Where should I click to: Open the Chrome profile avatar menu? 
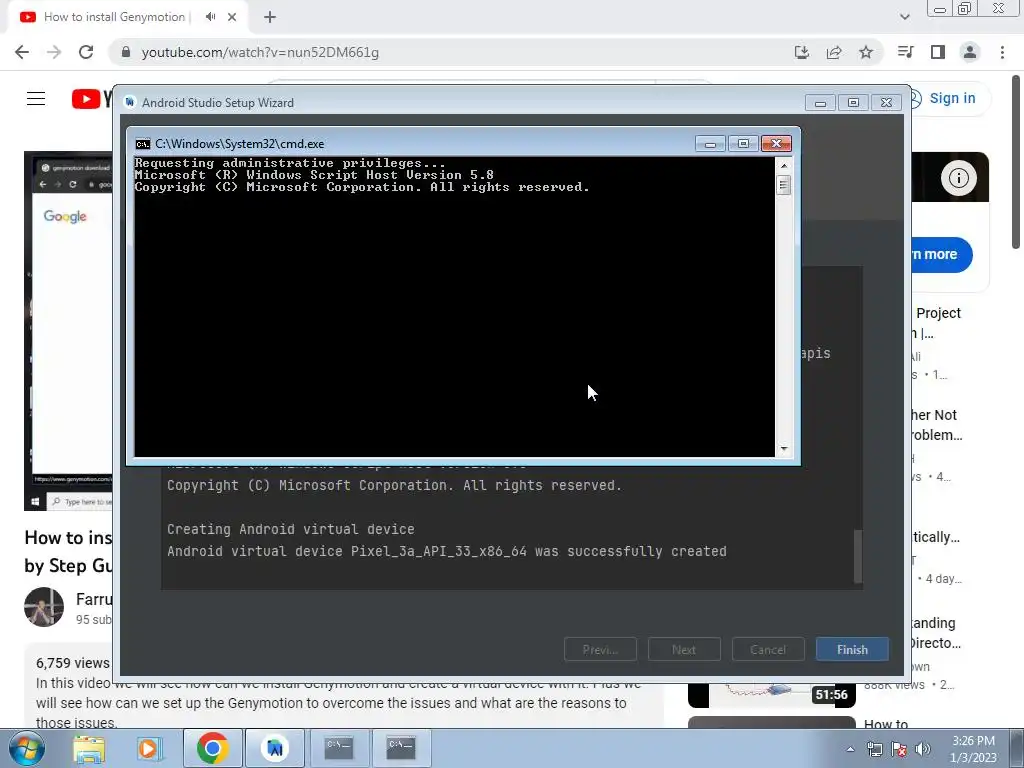pyautogui.click(x=970, y=52)
